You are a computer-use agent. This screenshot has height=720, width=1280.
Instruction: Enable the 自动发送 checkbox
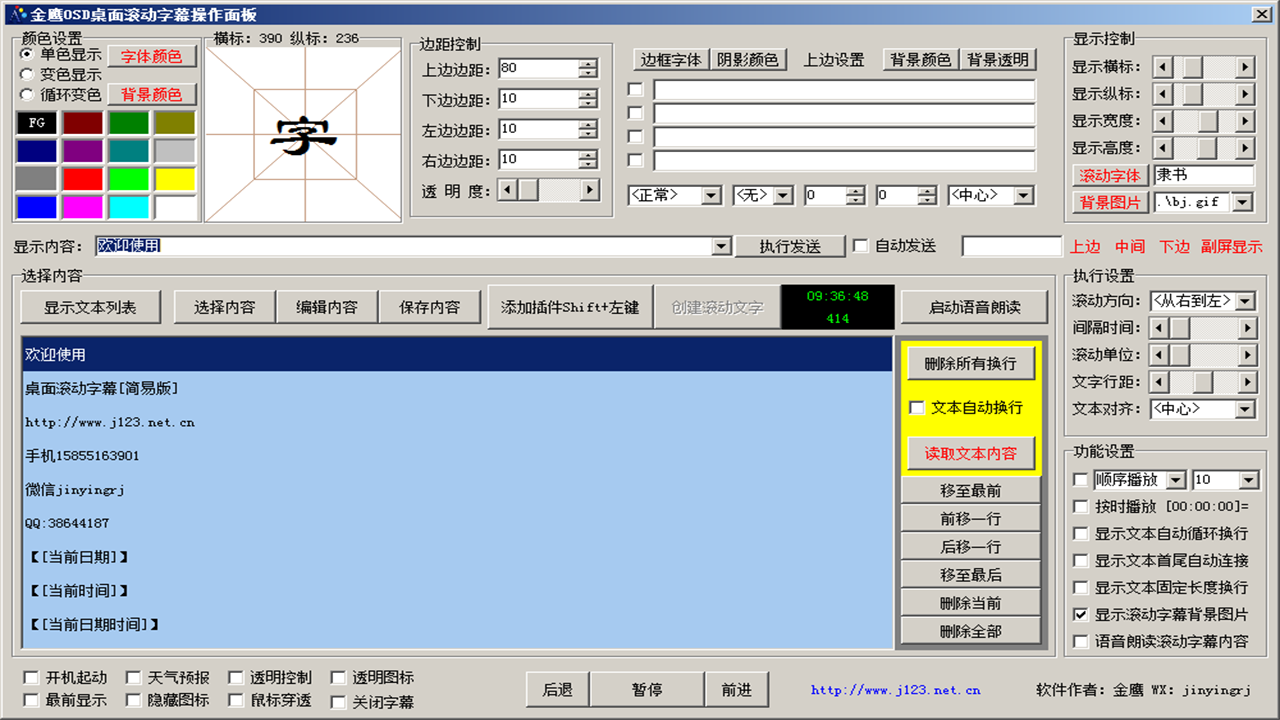coord(858,246)
